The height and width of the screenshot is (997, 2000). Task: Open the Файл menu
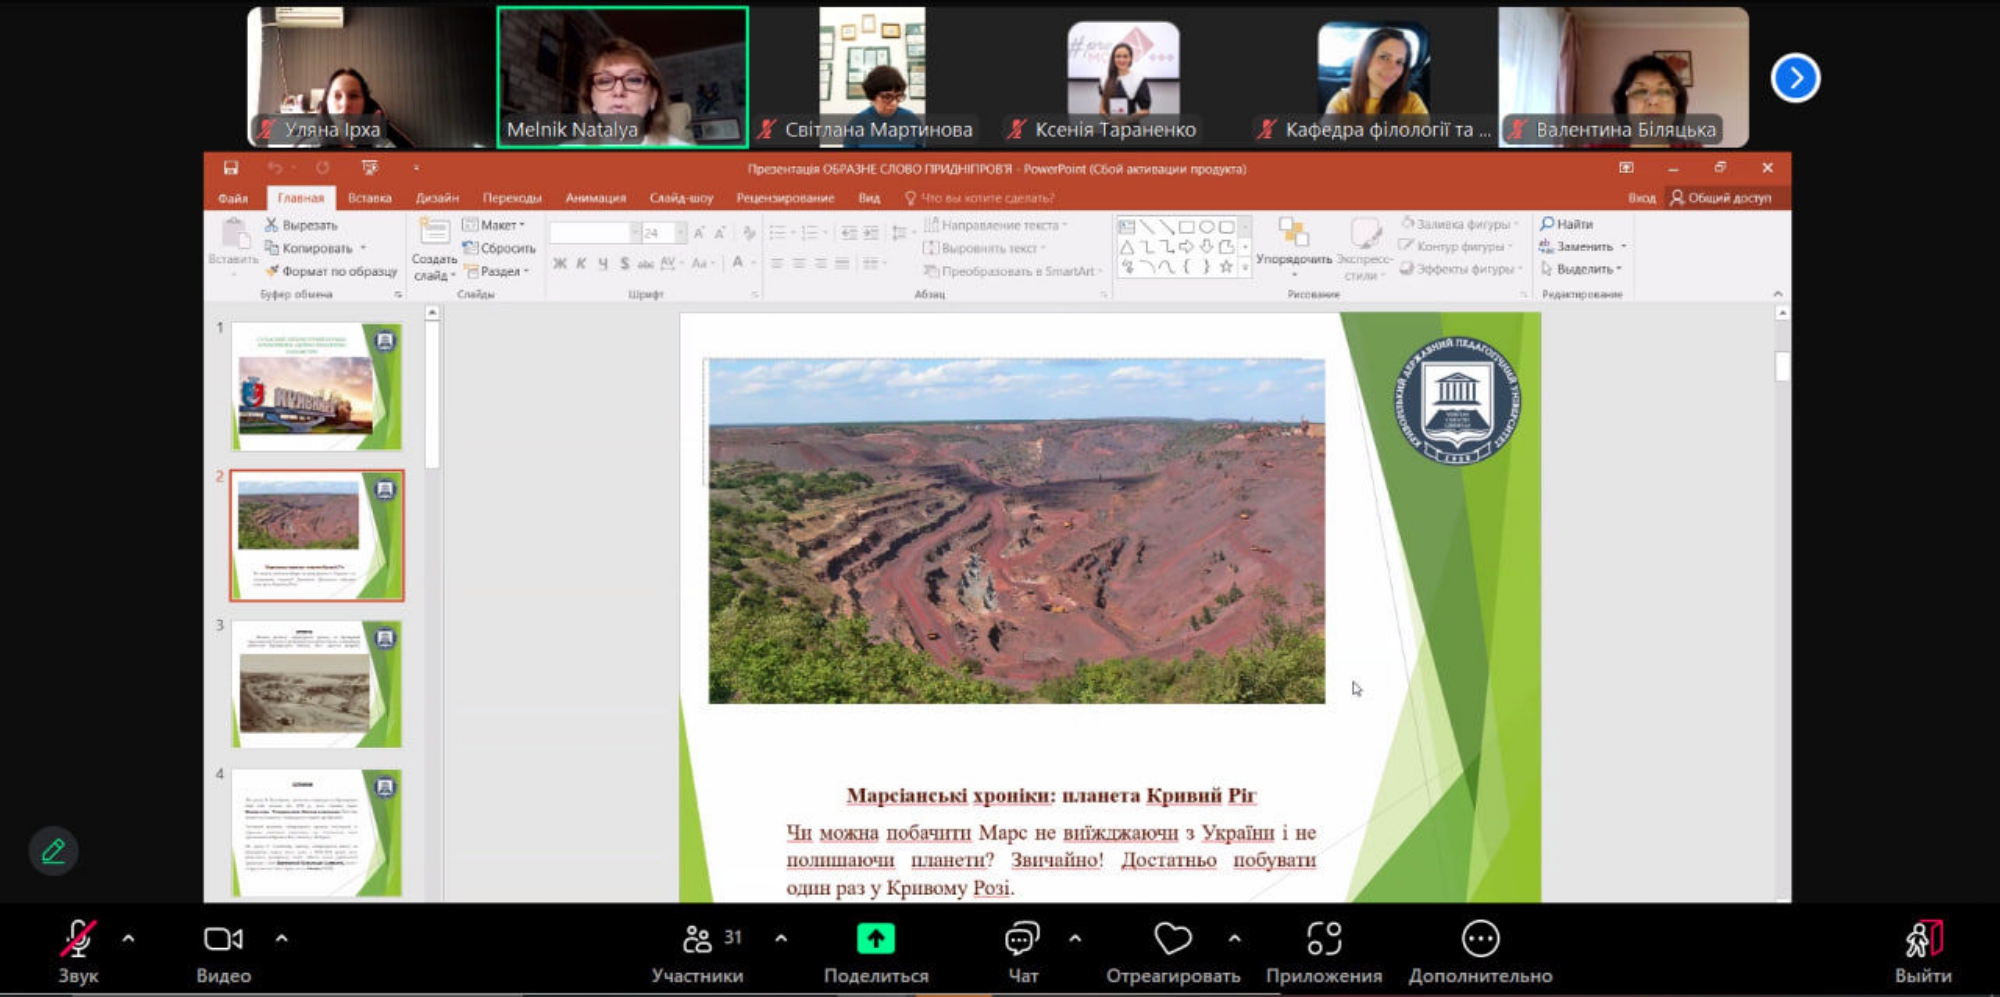(x=233, y=198)
